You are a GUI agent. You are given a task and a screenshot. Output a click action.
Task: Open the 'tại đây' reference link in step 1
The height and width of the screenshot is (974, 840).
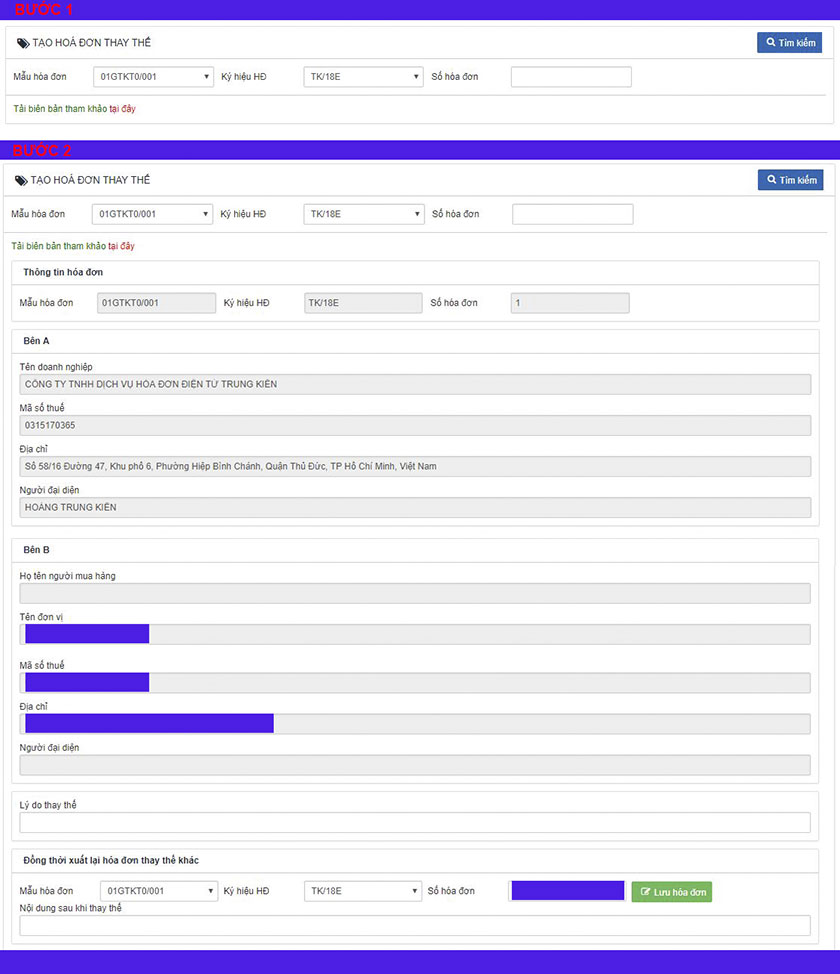click(122, 109)
